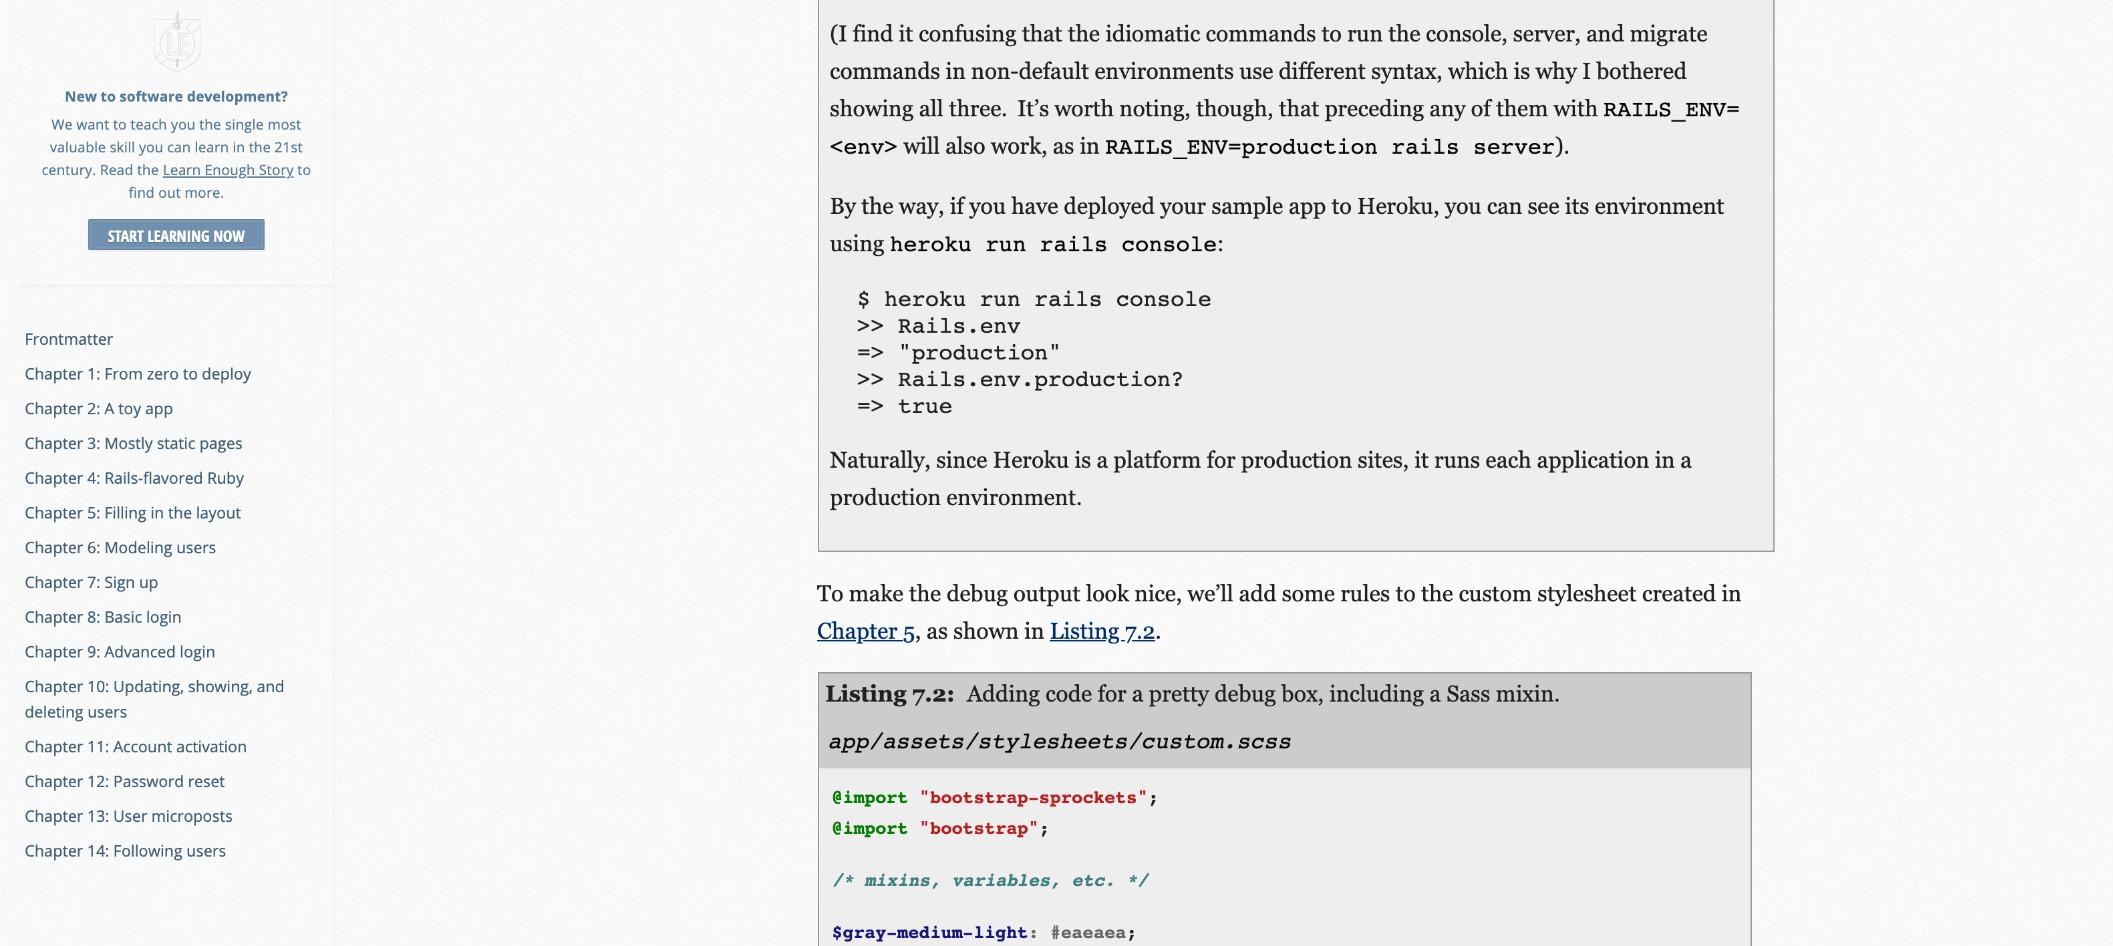2113x946 pixels.
Task: Open Chapter 4: Rails-flavored Ruby
Action: (x=134, y=478)
